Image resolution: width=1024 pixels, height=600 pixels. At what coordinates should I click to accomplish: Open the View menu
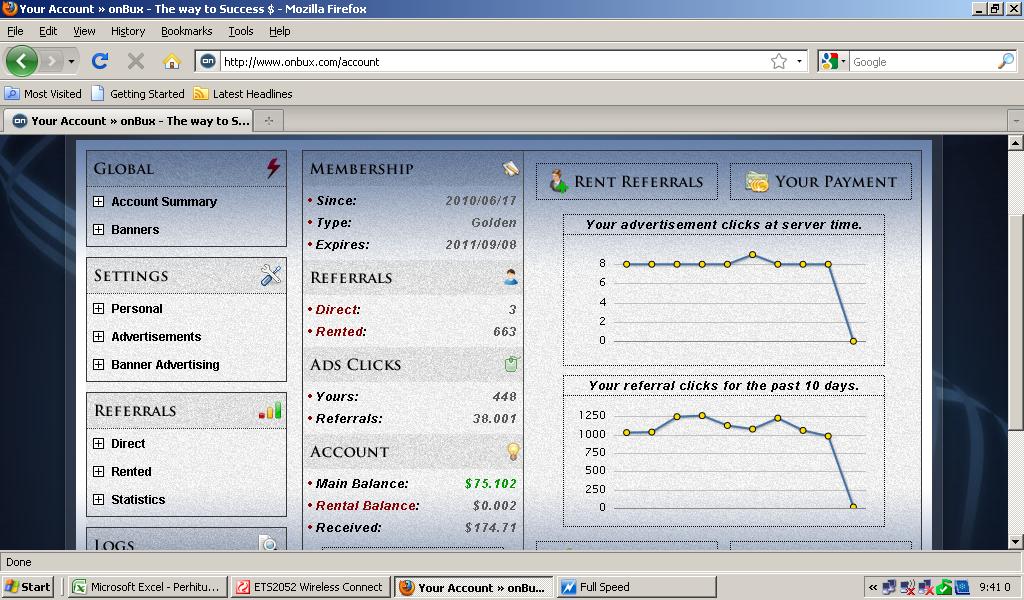(84, 31)
